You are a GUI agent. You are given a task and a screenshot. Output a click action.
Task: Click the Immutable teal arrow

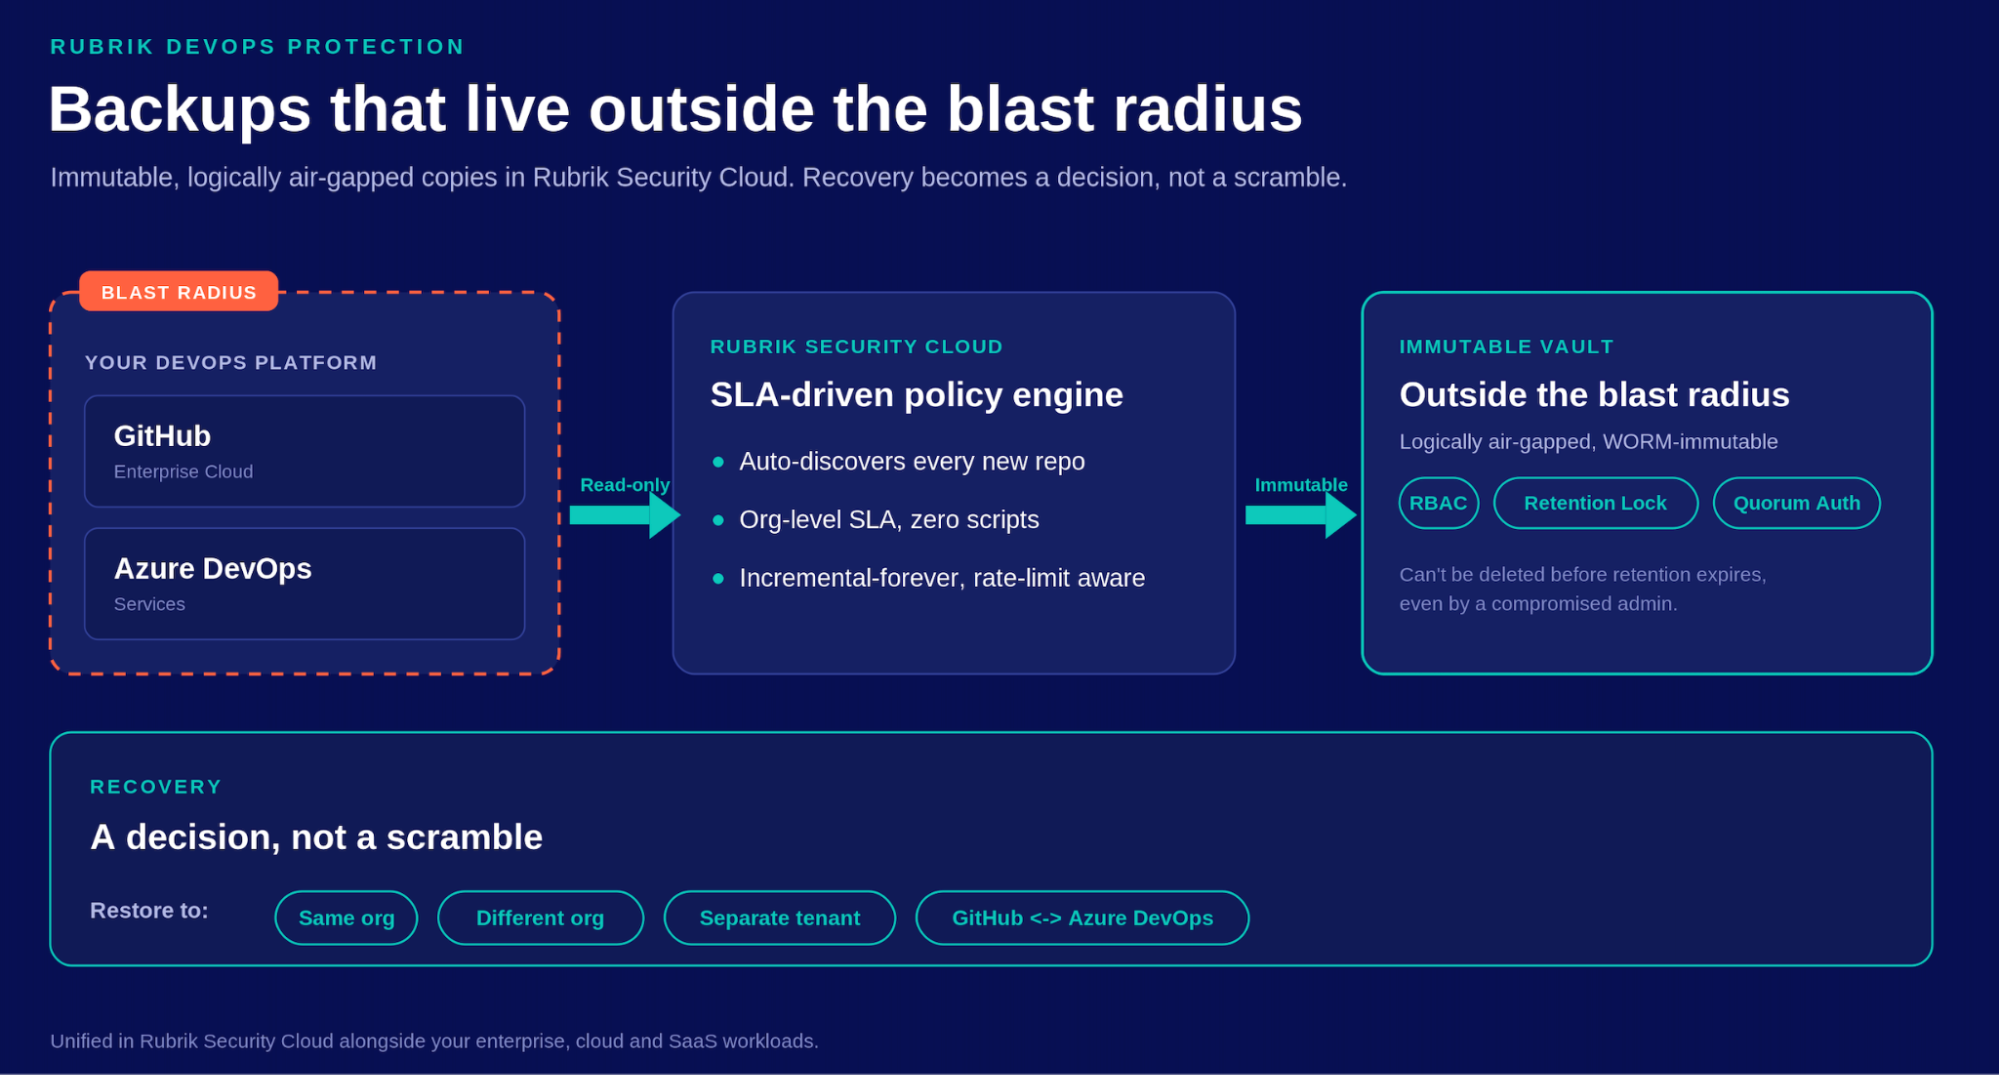pyautogui.click(x=1300, y=516)
